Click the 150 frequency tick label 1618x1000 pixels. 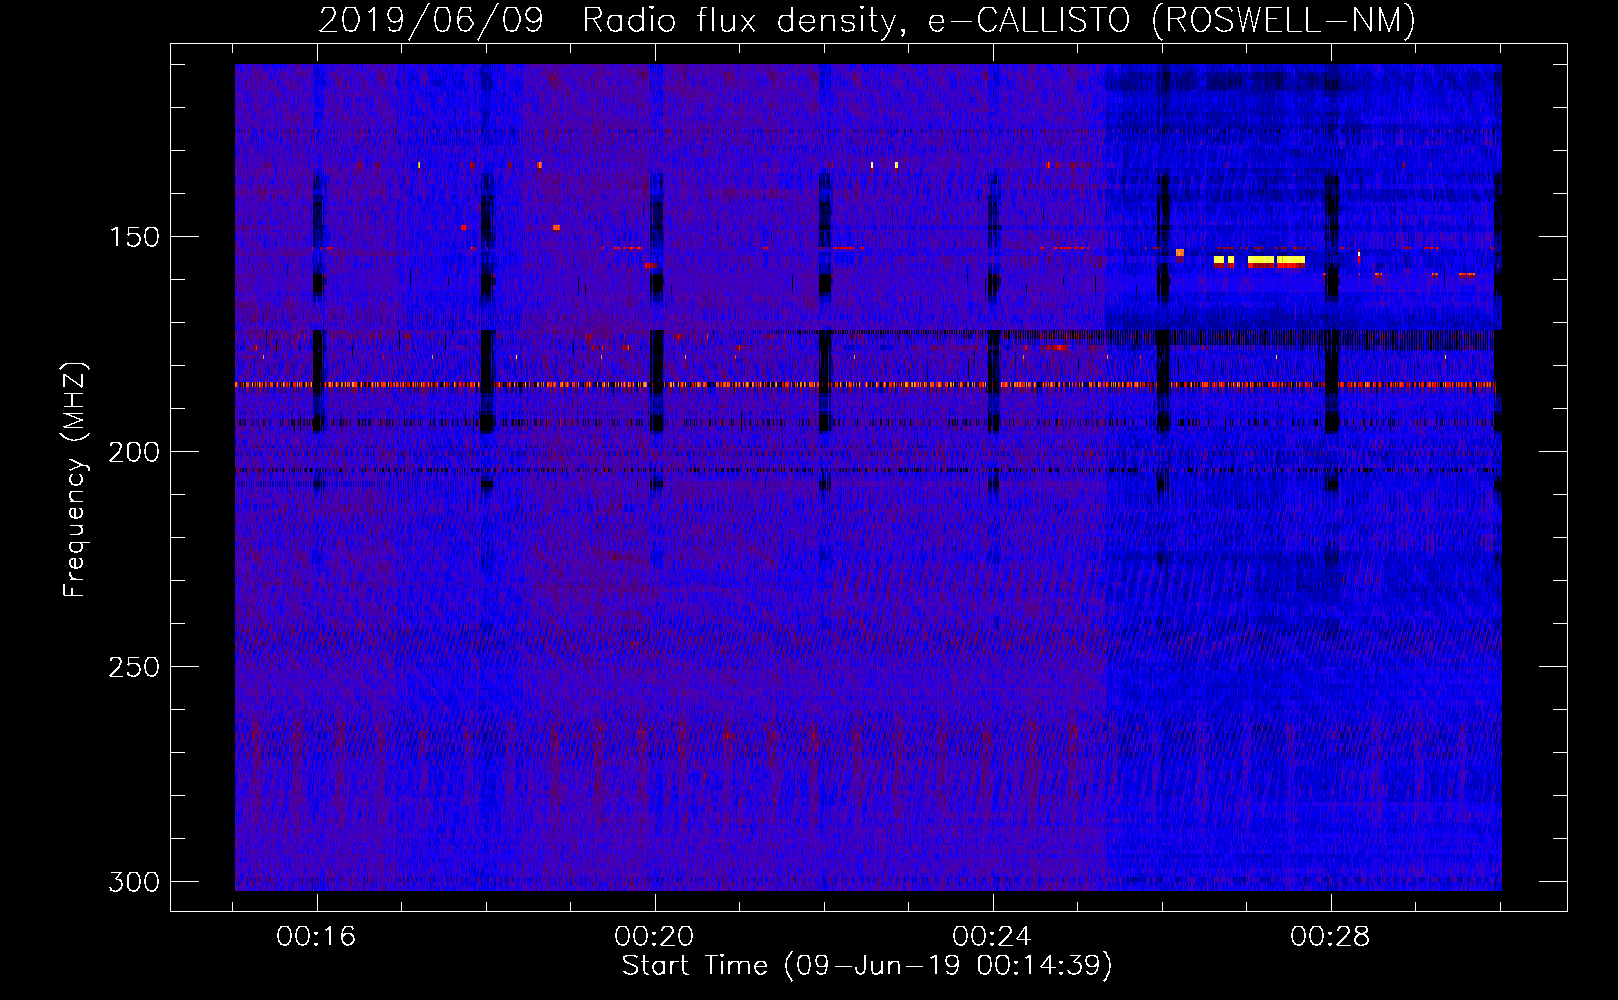(x=134, y=237)
